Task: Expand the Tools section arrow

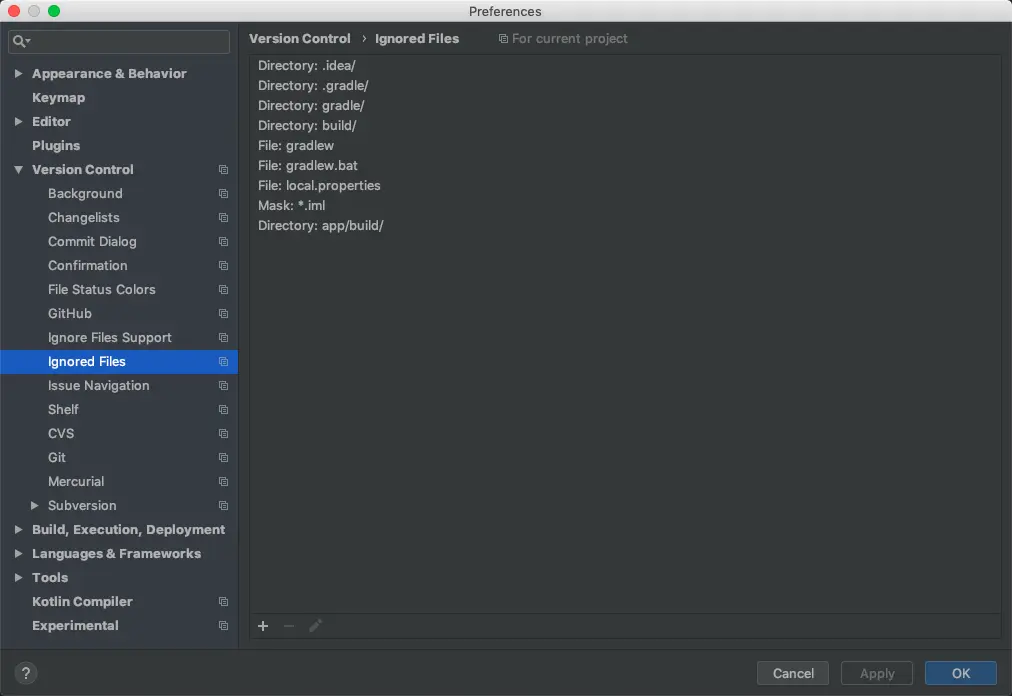Action: coord(19,577)
